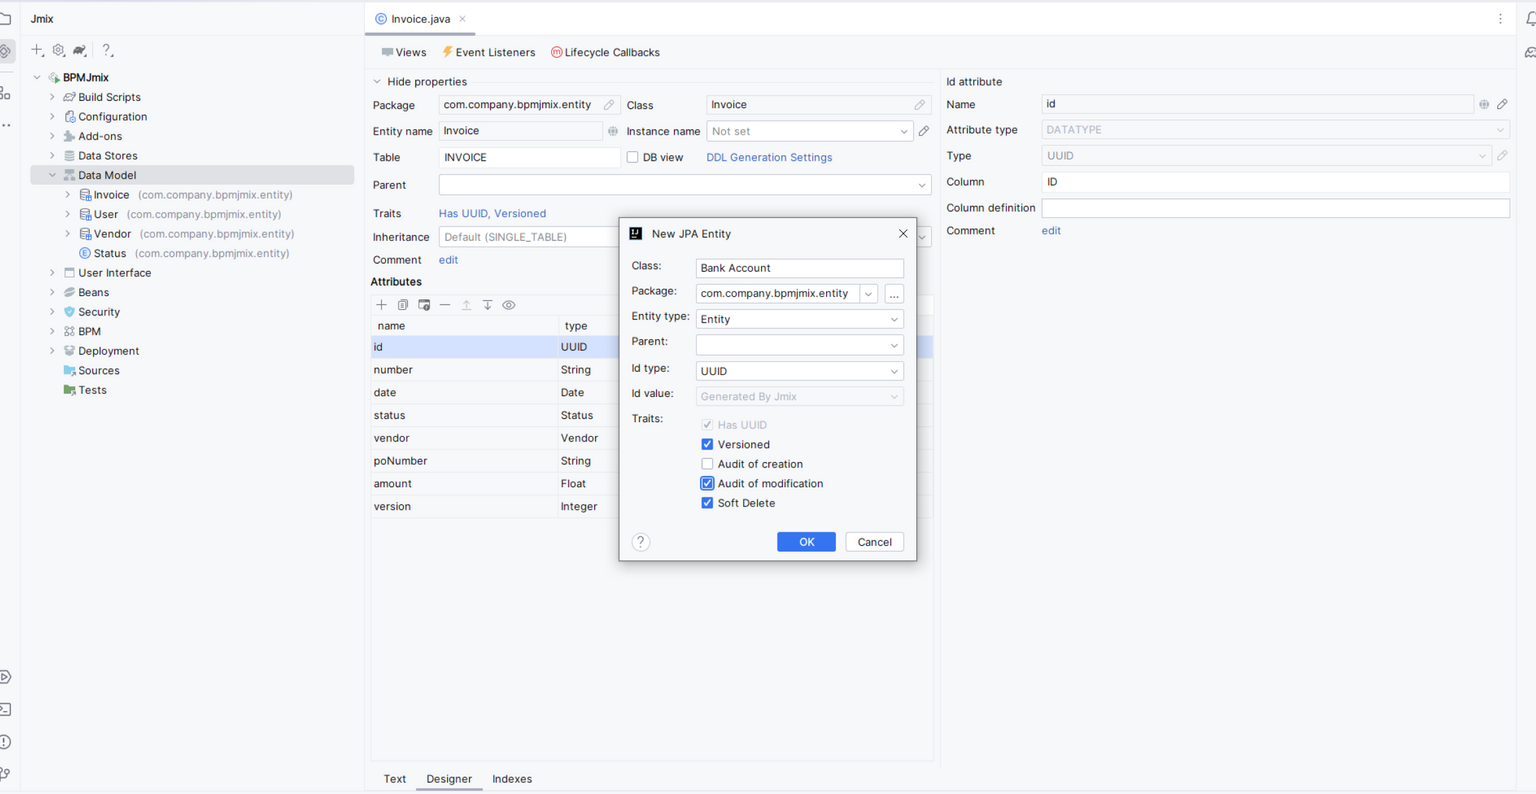The image size is (1536, 794).
Task: Select the Jmix tool window icon in left stripe
Action: (6, 51)
